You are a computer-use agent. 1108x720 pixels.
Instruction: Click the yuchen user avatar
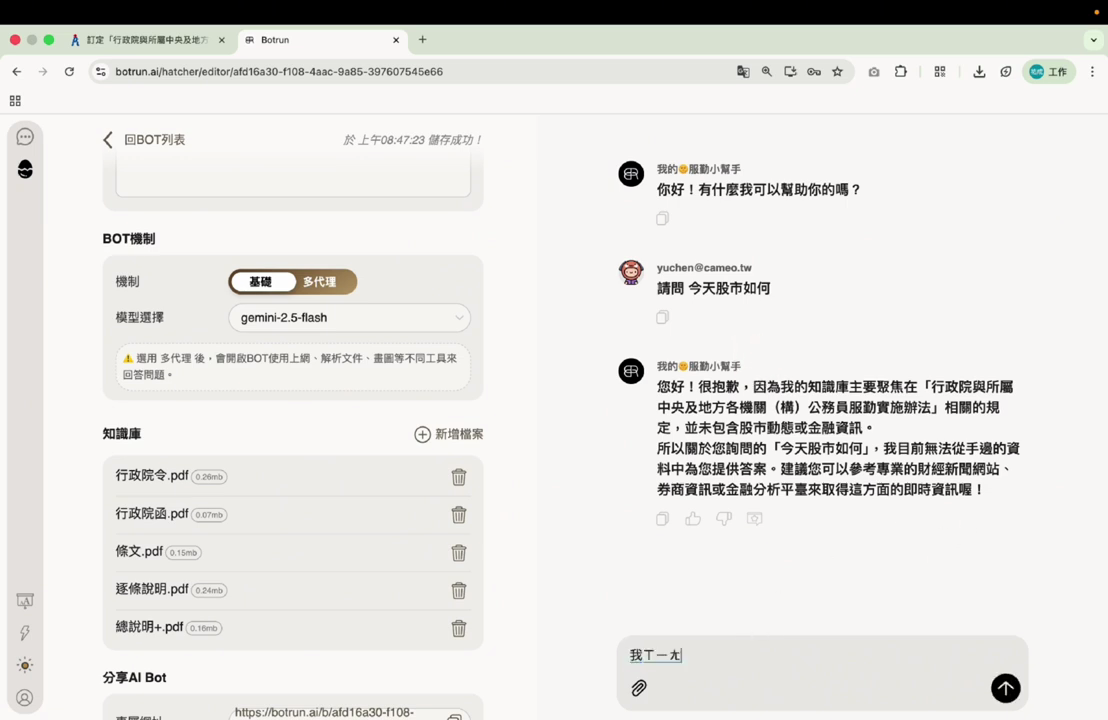click(631, 272)
